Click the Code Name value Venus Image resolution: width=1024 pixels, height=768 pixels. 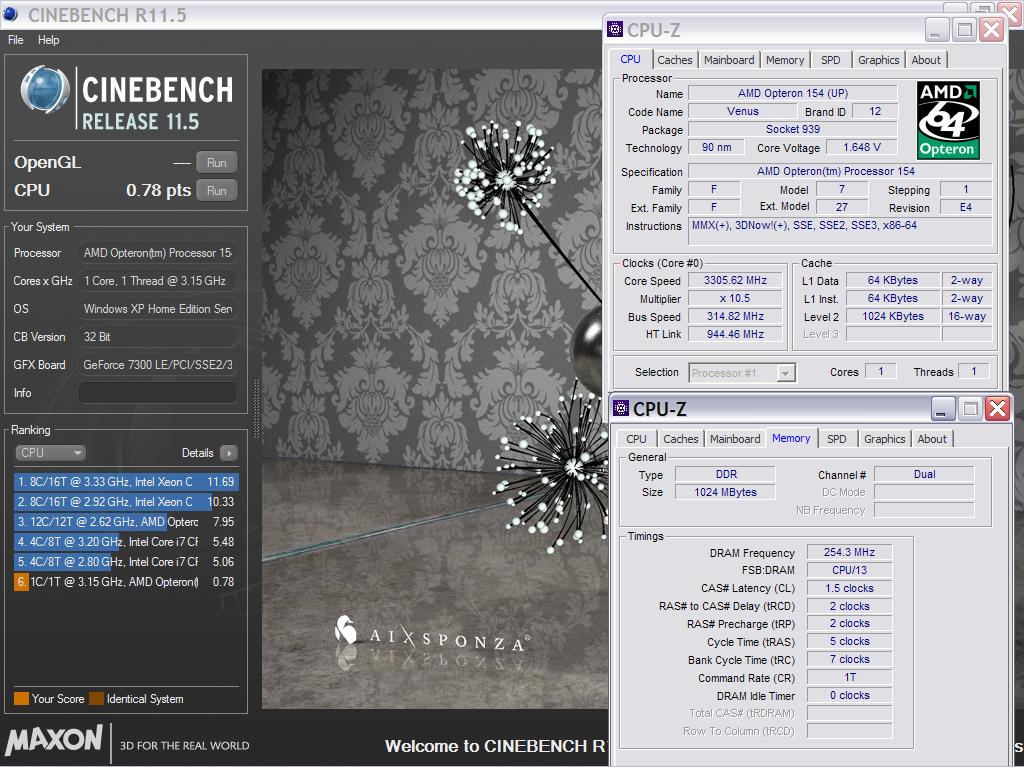point(743,112)
